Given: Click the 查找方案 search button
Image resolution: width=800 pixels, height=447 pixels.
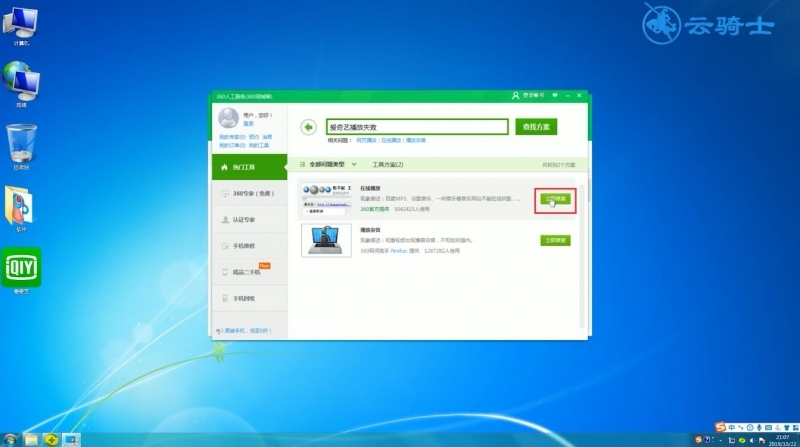Looking at the screenshot, I should [x=536, y=127].
